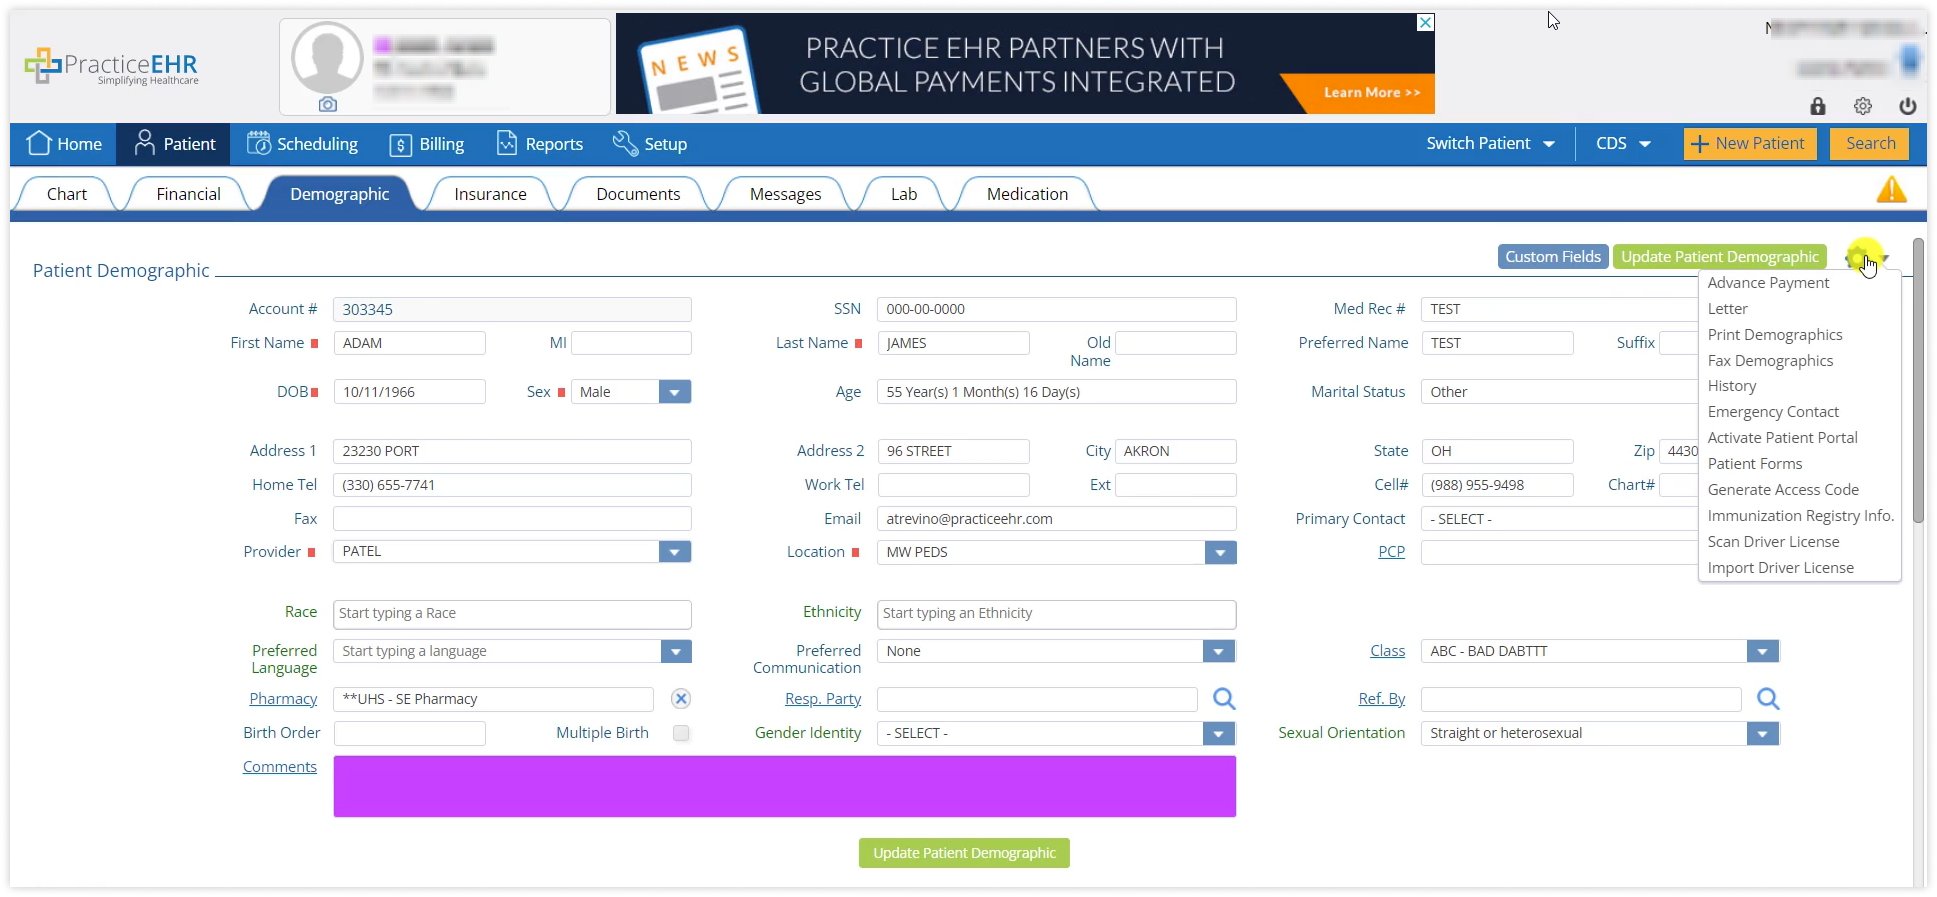Image resolution: width=1937 pixels, height=897 pixels.
Task: Switch to the Messages tab
Action: [785, 194]
